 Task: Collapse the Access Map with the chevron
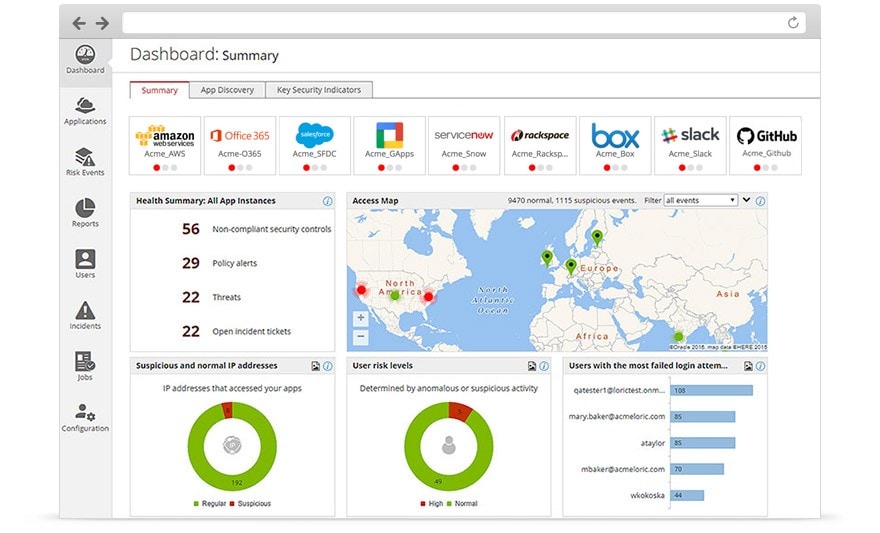[x=746, y=200]
